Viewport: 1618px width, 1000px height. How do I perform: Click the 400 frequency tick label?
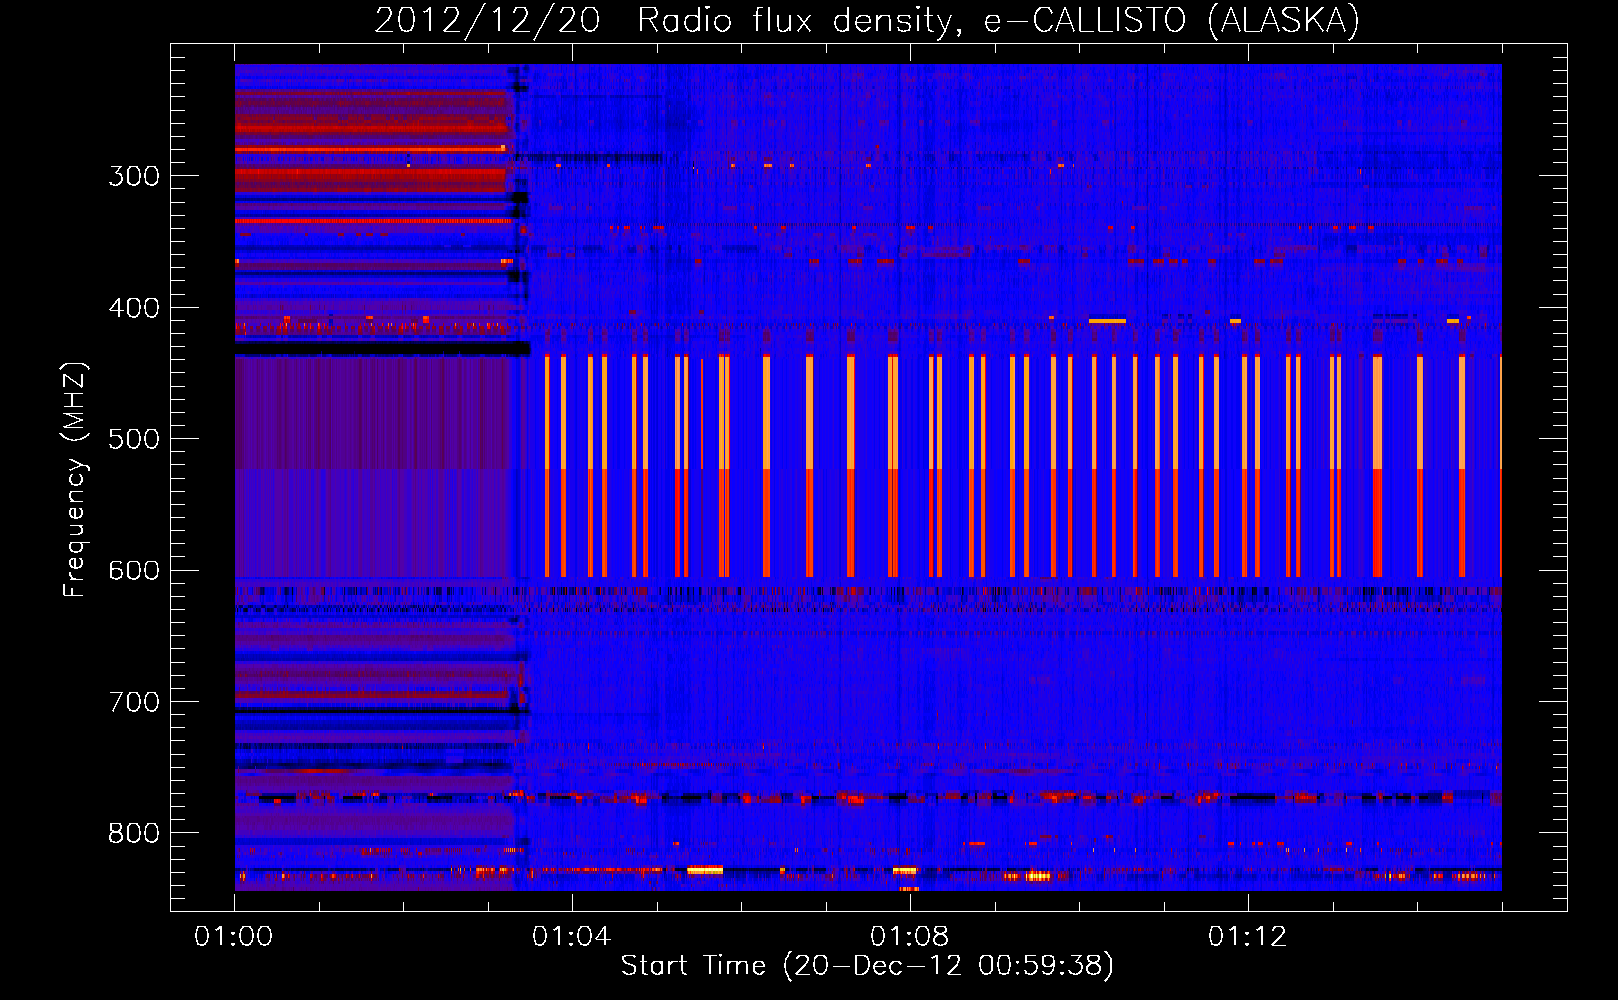coord(134,308)
